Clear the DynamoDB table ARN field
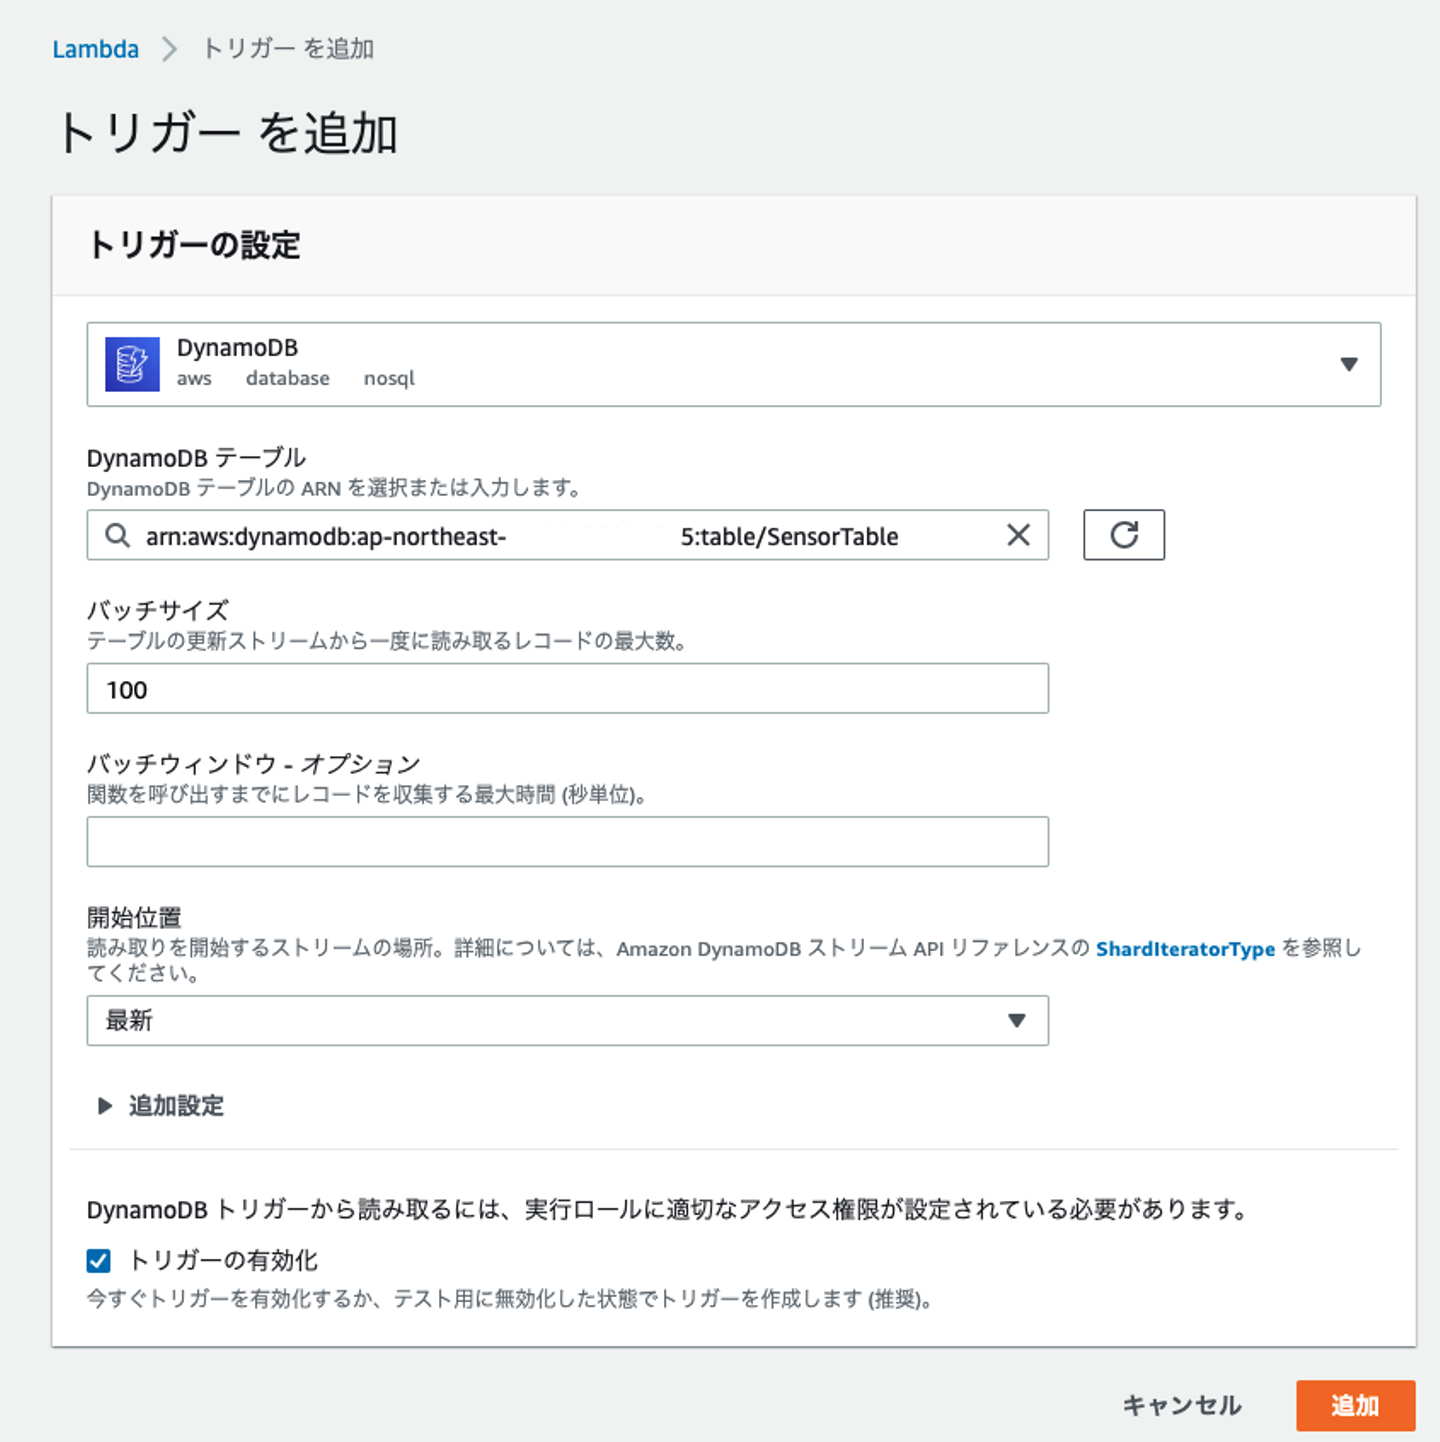The image size is (1440, 1442). [1018, 536]
